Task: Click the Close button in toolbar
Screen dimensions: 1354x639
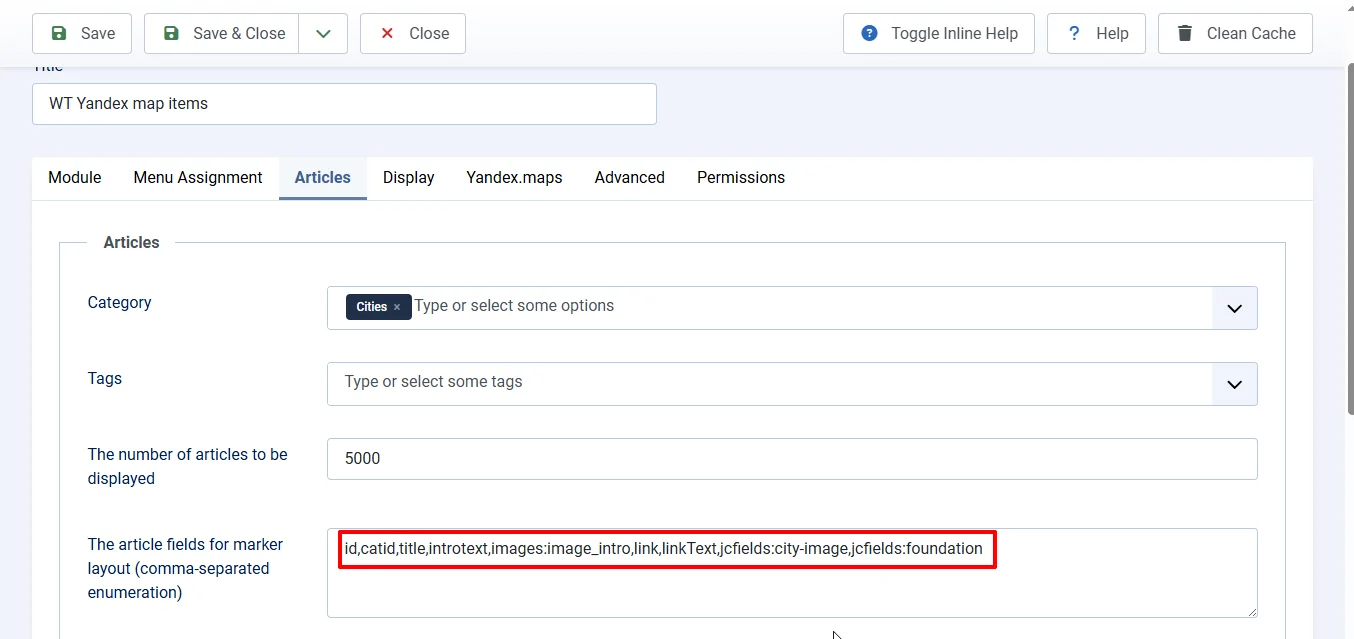Action: click(413, 33)
